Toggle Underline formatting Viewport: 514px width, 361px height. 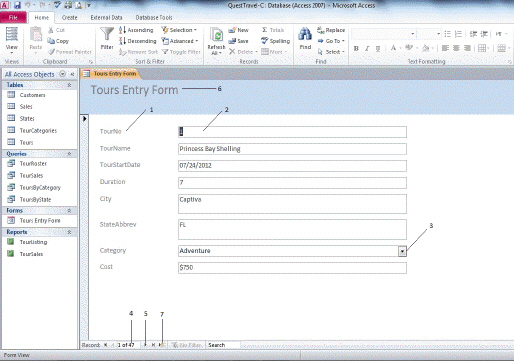(378, 49)
